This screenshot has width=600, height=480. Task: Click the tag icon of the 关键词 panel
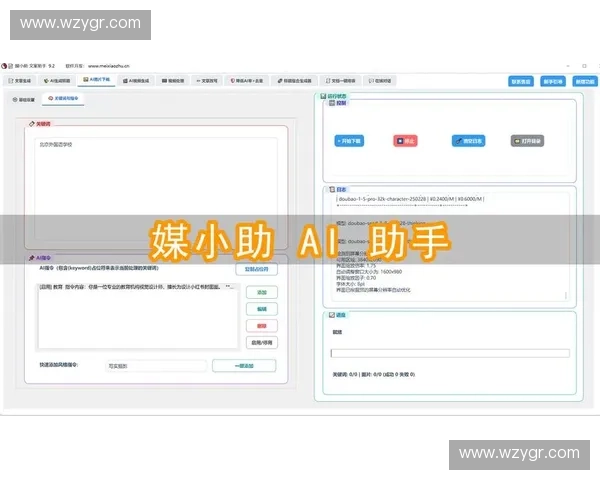point(32,124)
